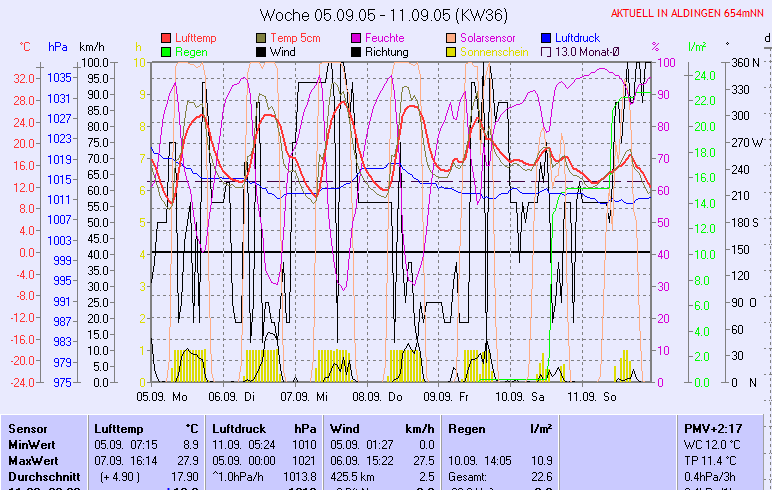Select the 05.09. Mo date marker

(162, 396)
